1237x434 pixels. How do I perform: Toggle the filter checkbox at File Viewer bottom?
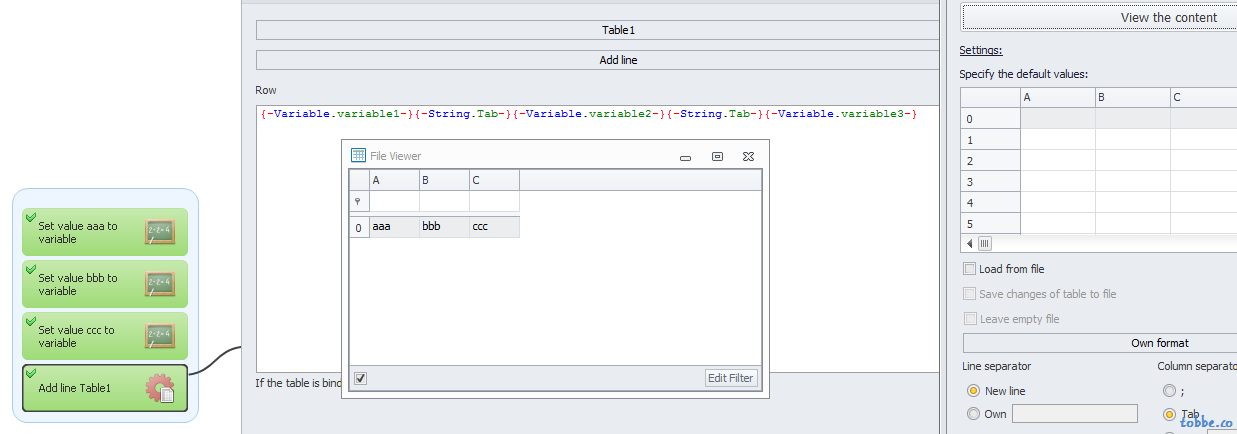tap(361, 378)
